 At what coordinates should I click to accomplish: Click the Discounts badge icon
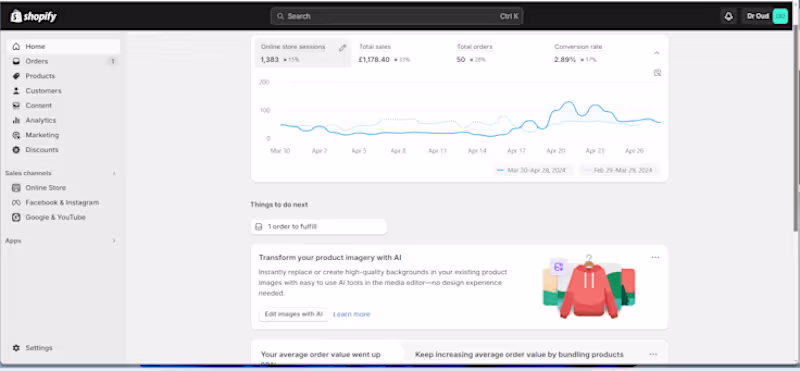click(x=16, y=150)
